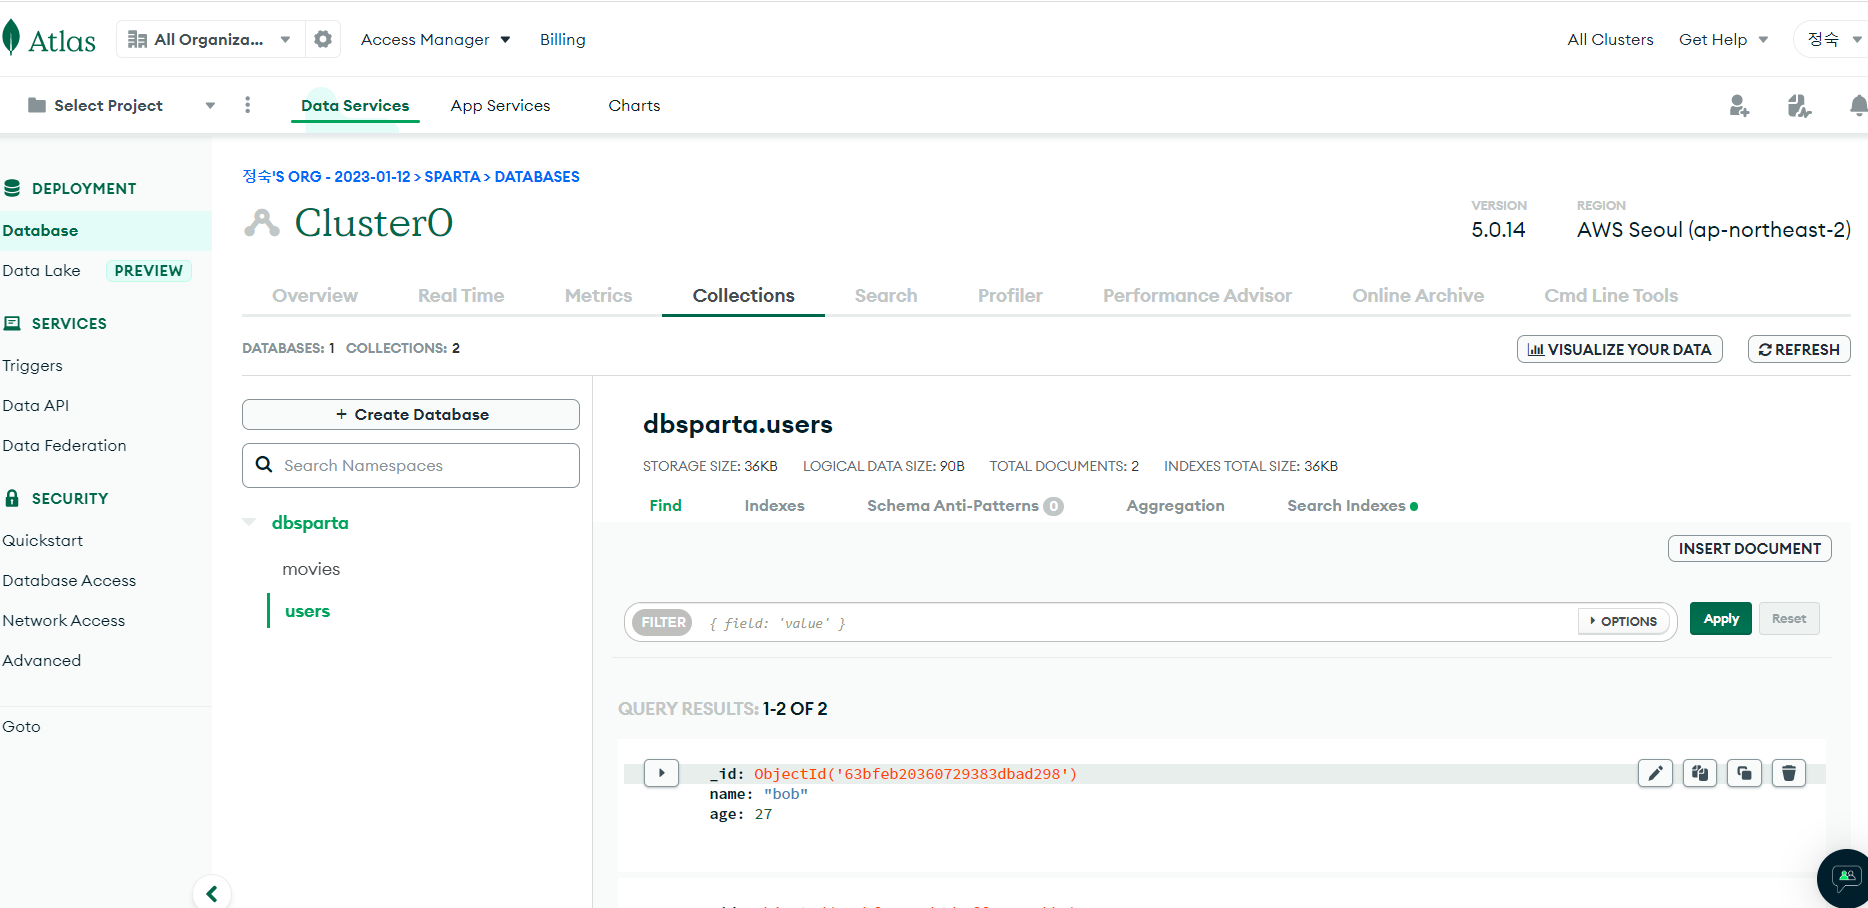Open the support chat bubble
This screenshot has width=1868, height=908.
(1844, 879)
